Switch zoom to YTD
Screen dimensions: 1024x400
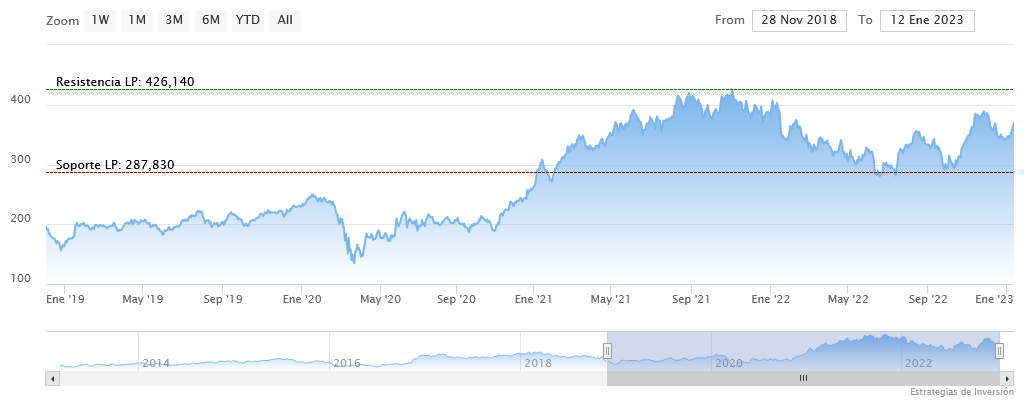(x=247, y=20)
